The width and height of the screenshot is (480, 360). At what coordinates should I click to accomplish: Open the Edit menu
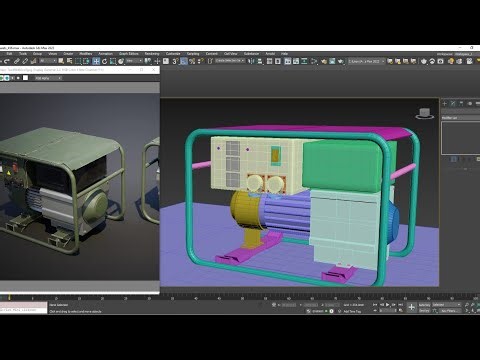pyautogui.click(x=9, y=54)
